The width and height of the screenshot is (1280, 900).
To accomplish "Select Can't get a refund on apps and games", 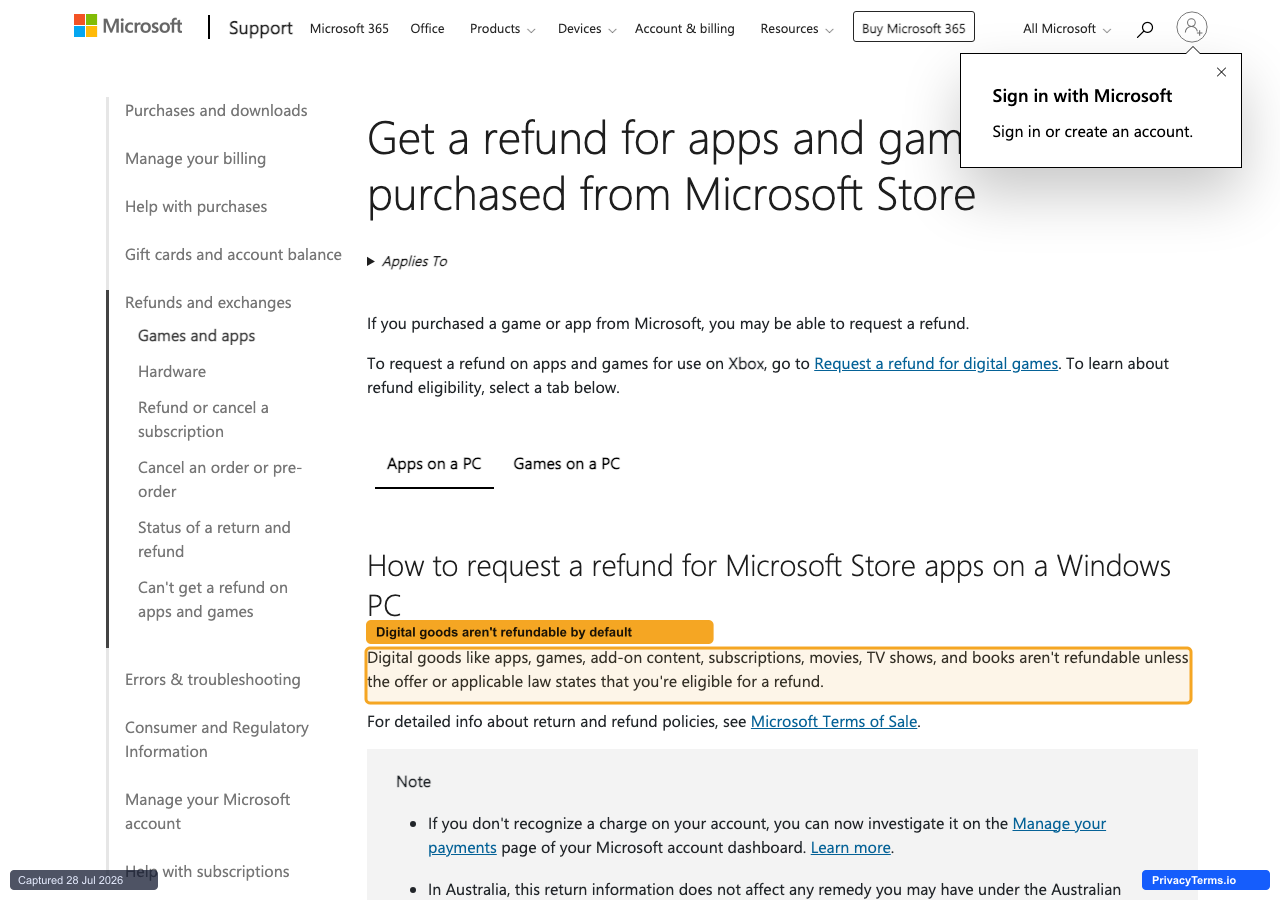I will [x=213, y=600].
